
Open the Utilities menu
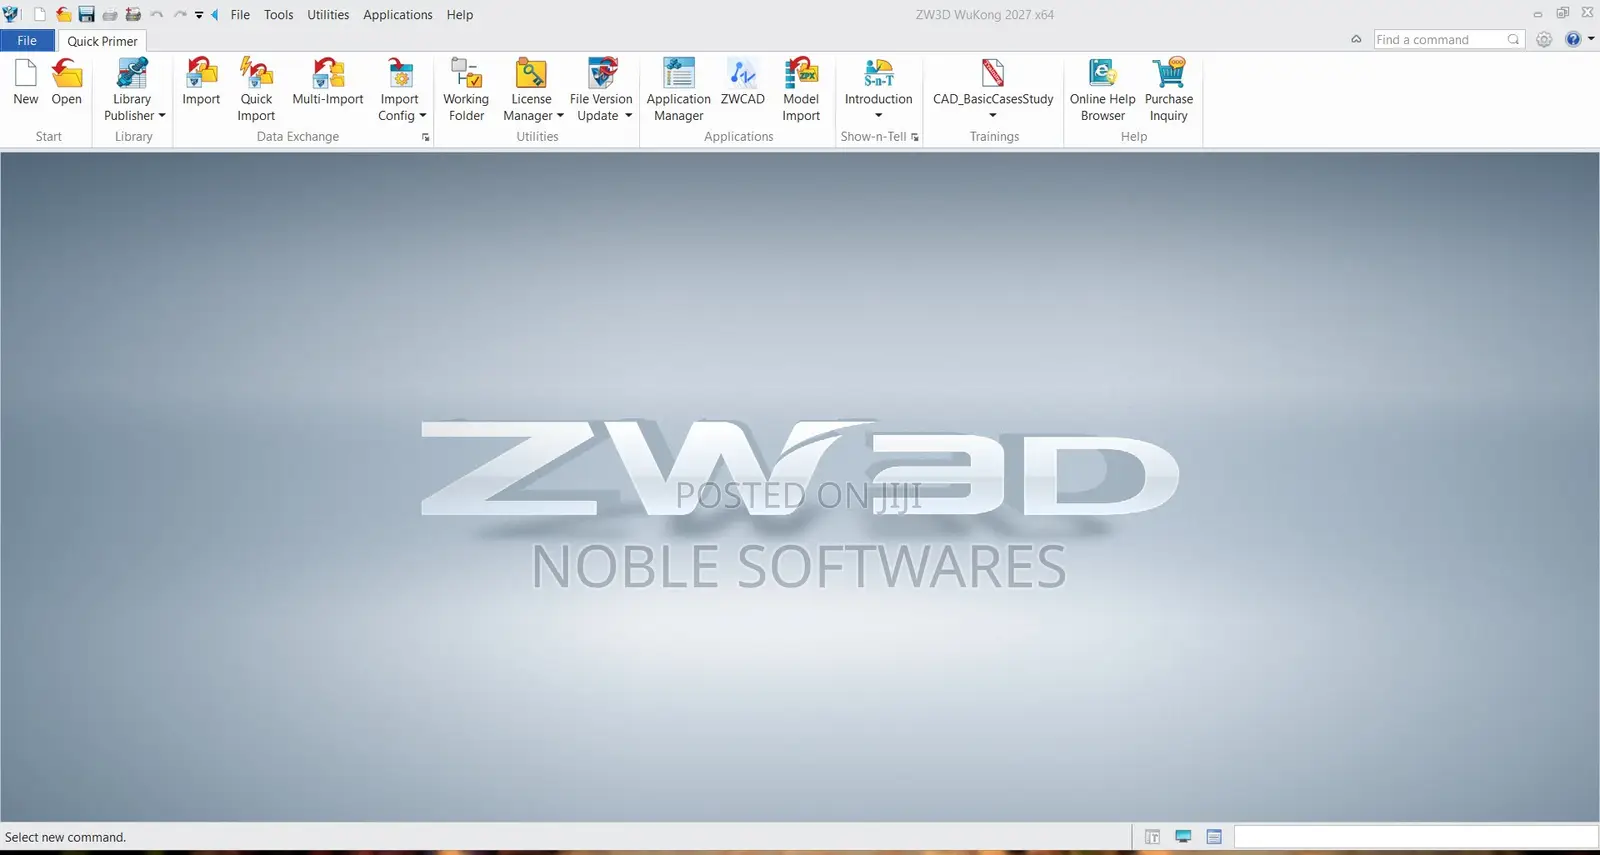(x=328, y=15)
